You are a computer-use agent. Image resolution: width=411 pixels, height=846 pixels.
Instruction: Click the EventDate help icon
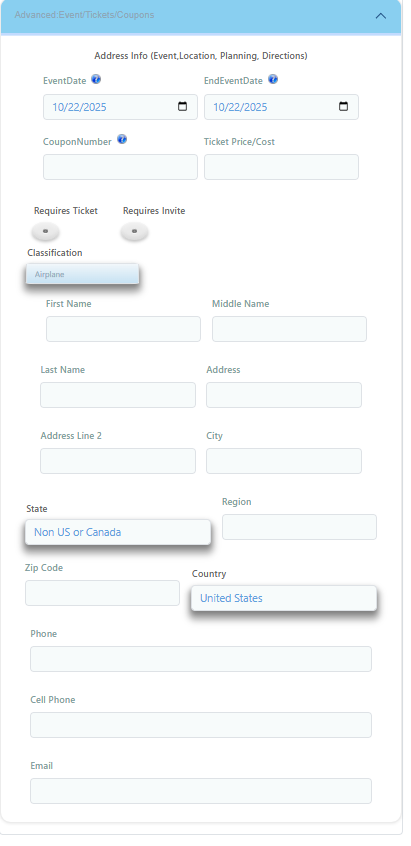click(x=96, y=79)
